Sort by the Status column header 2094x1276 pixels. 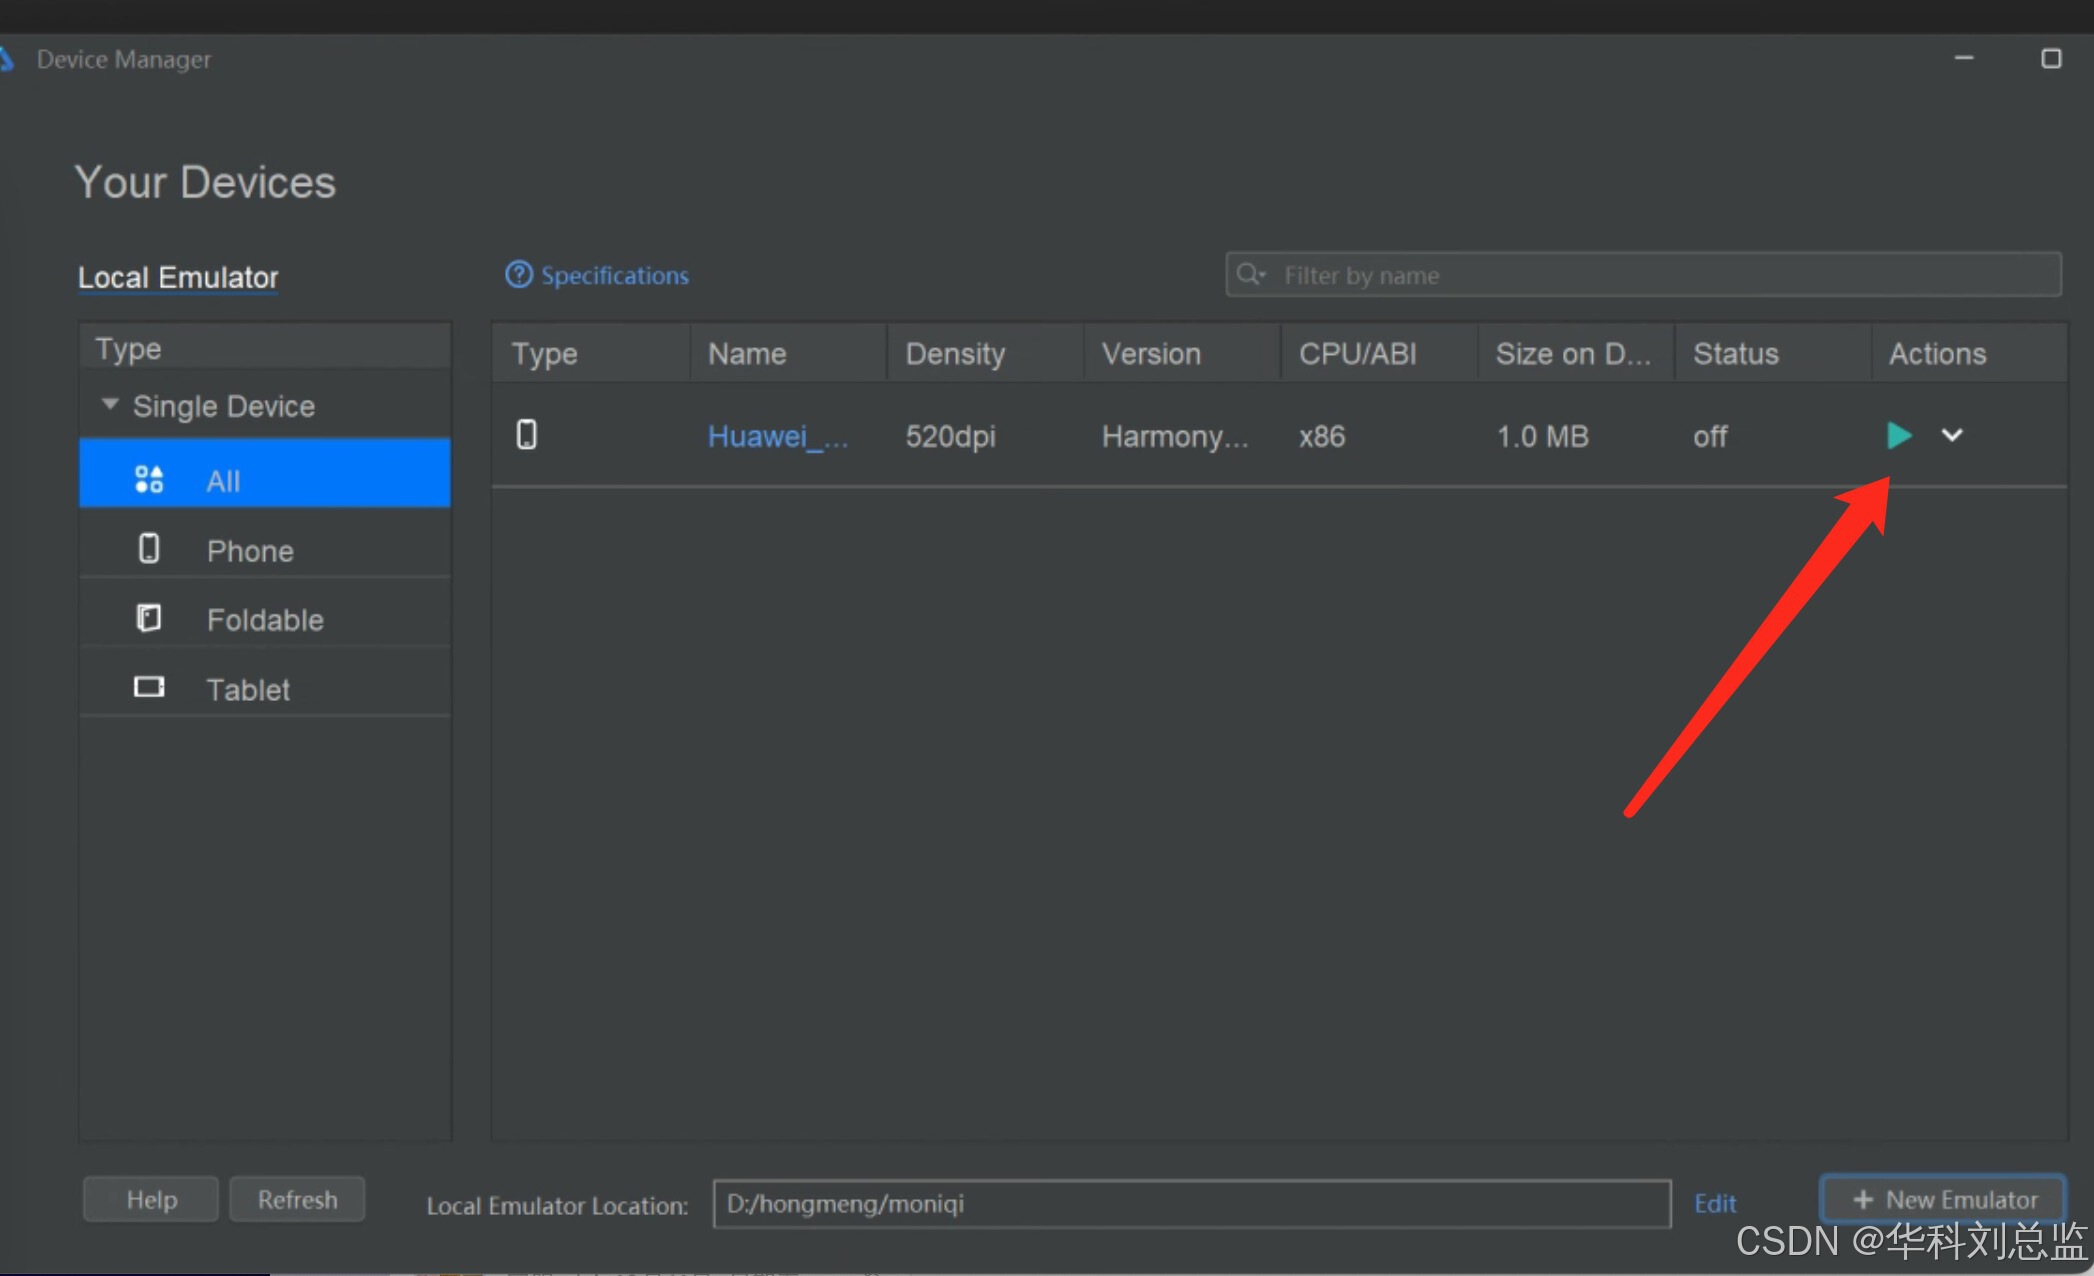pyautogui.click(x=1735, y=353)
